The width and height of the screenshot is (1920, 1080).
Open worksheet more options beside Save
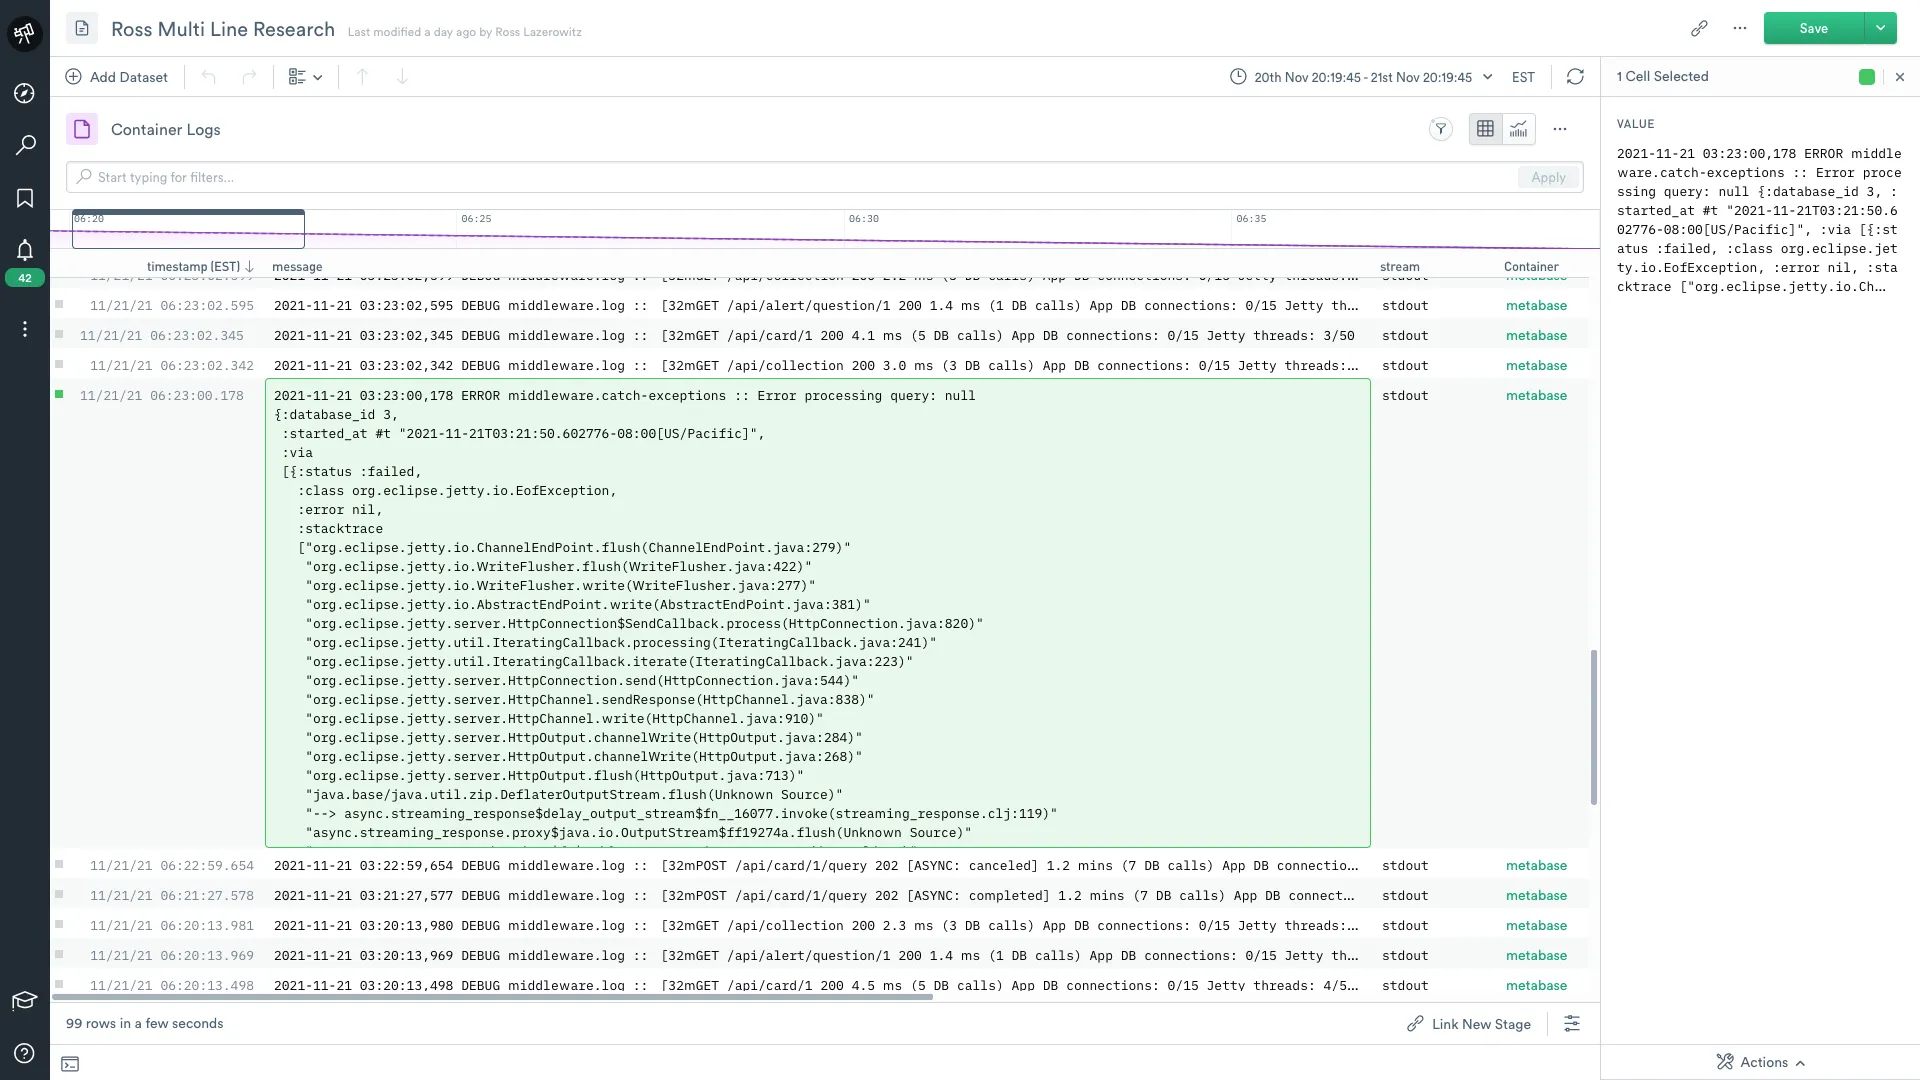click(x=1740, y=29)
